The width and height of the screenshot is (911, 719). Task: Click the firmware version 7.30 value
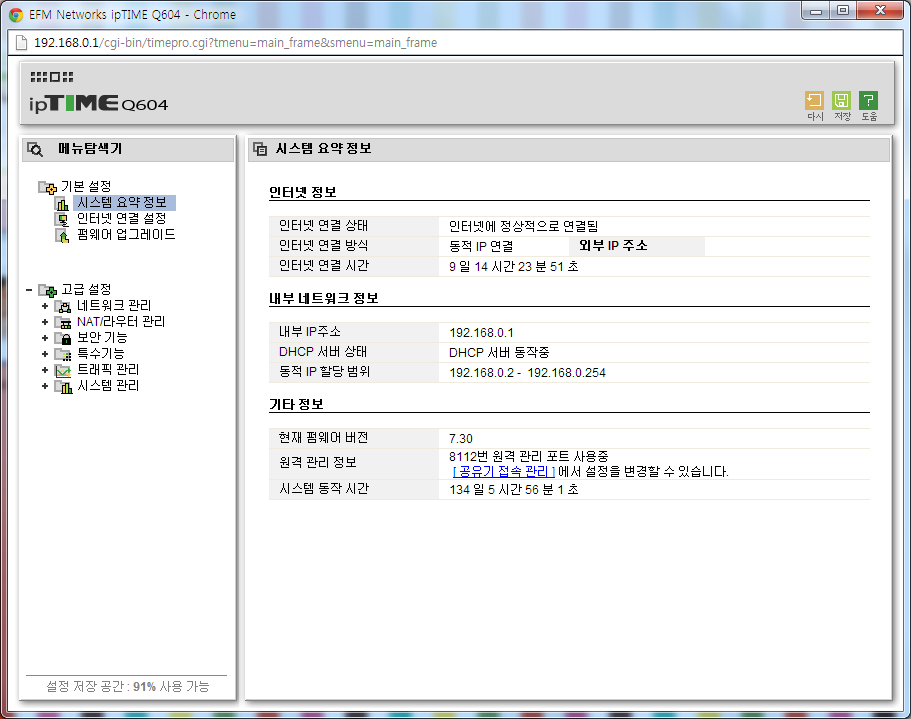click(x=461, y=438)
